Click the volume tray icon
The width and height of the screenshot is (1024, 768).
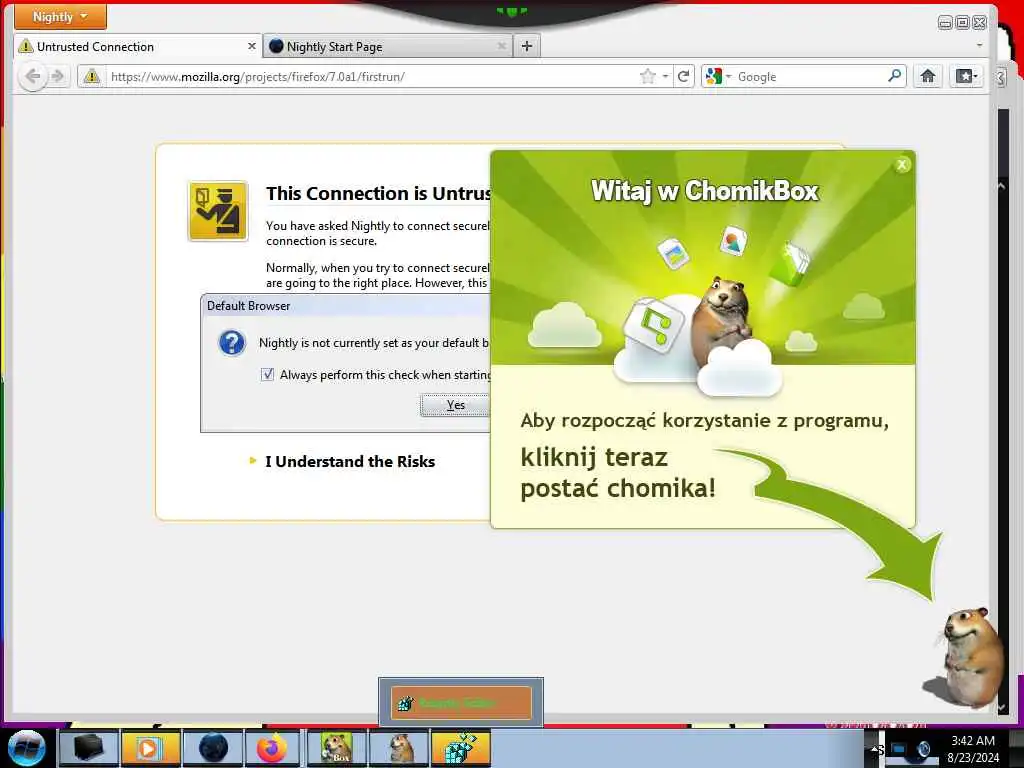tap(923, 749)
